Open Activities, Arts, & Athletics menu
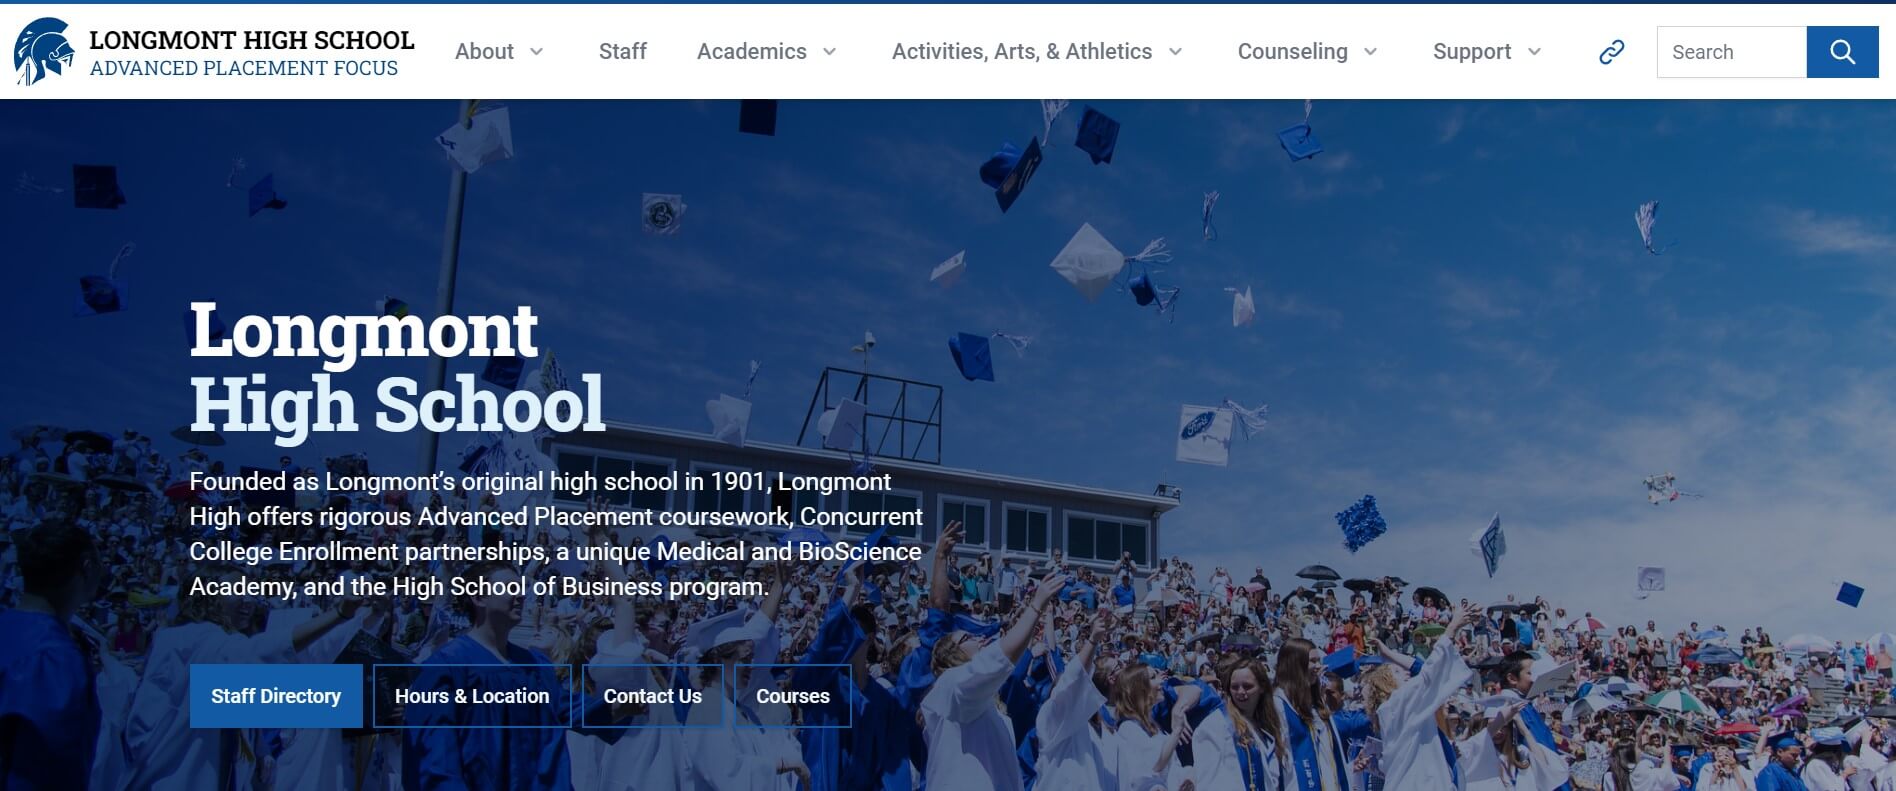 1021,51
